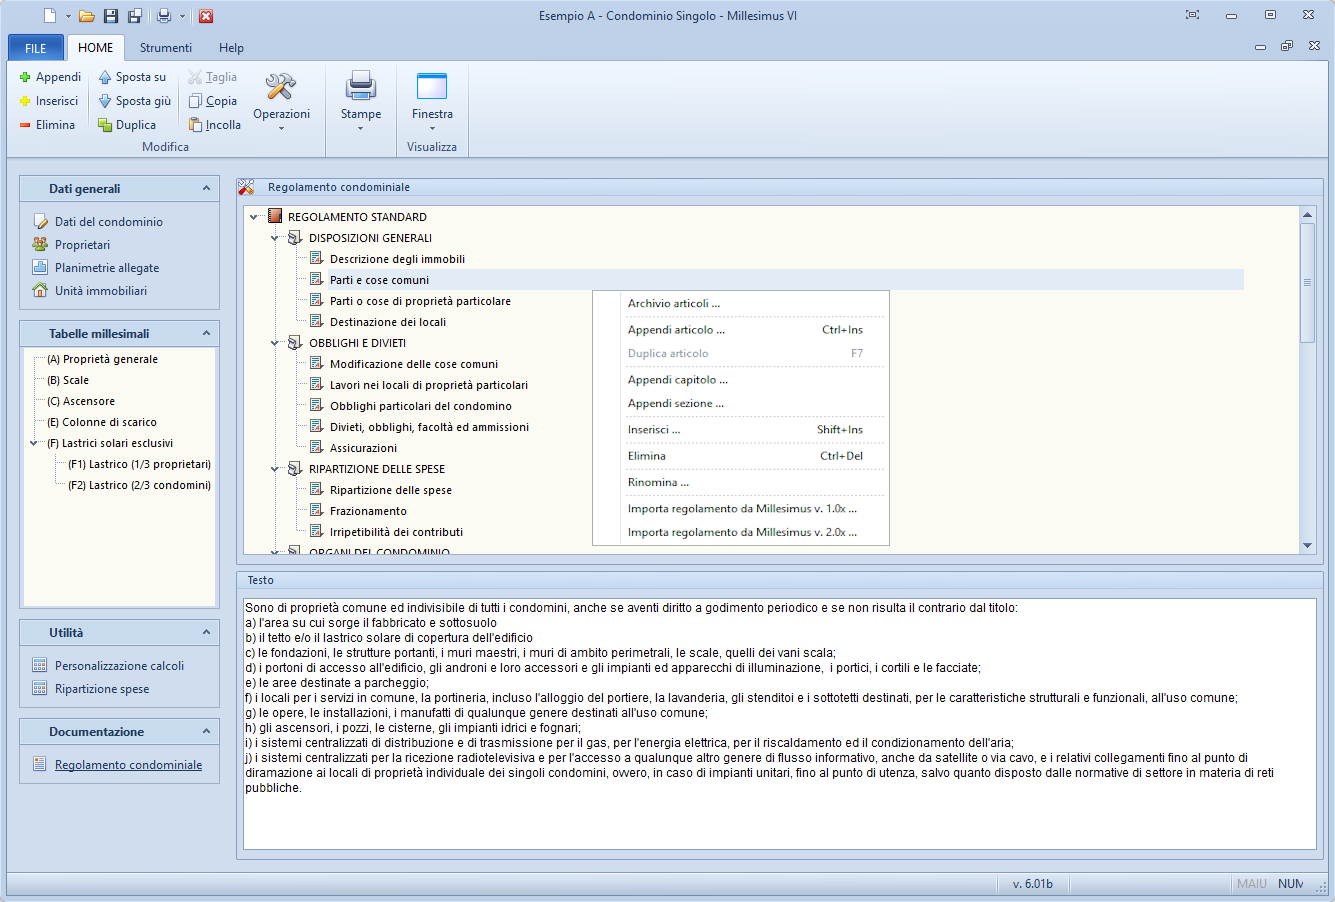
Task: Open the FILE tab
Action: (36, 48)
